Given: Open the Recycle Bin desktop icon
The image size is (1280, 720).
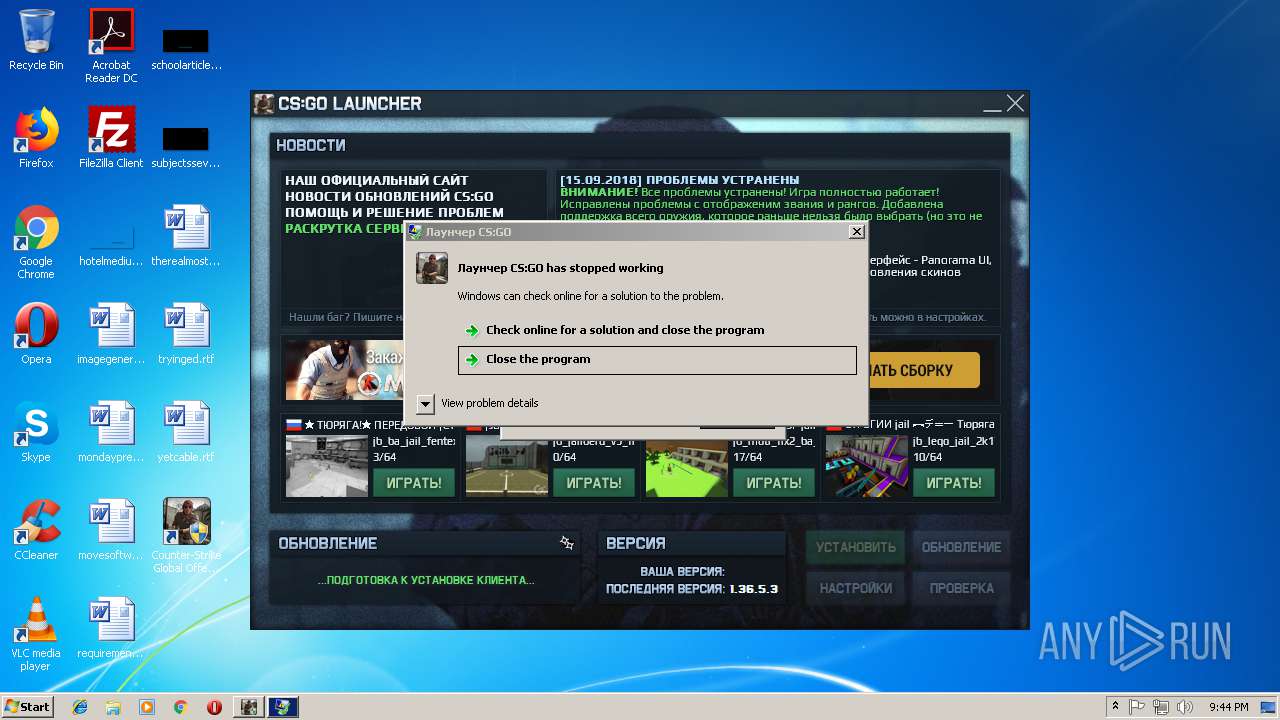Looking at the screenshot, I should (x=36, y=40).
